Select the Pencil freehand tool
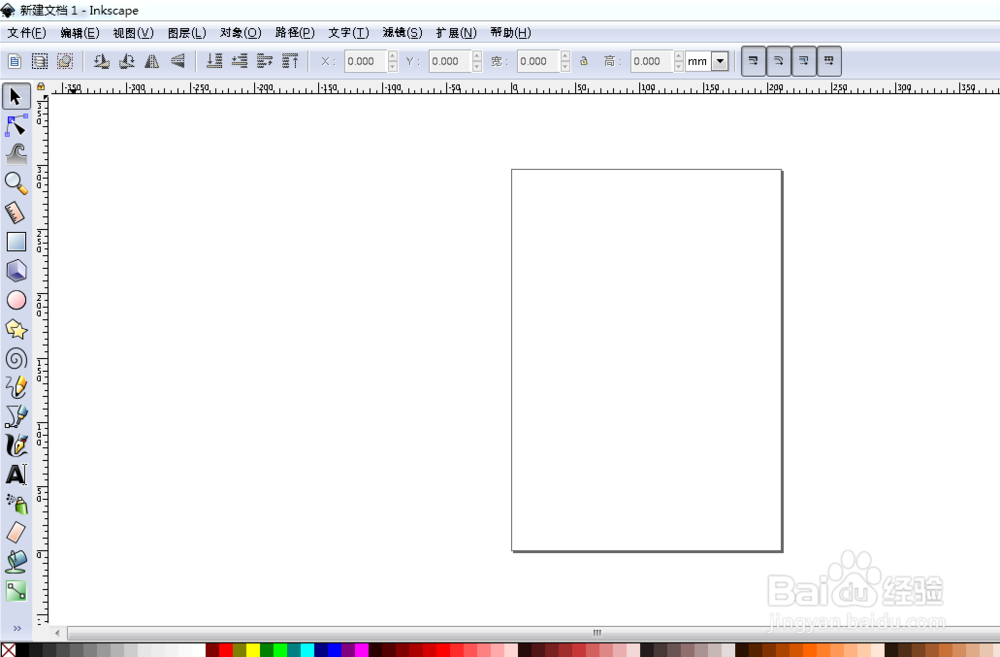1000x657 pixels. tap(16, 387)
